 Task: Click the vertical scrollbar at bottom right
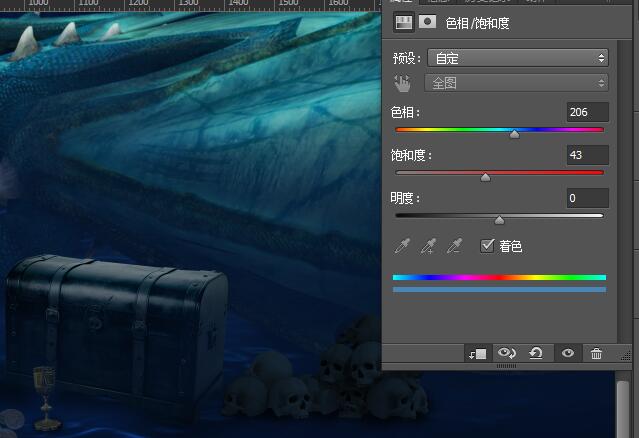(x=623, y=407)
